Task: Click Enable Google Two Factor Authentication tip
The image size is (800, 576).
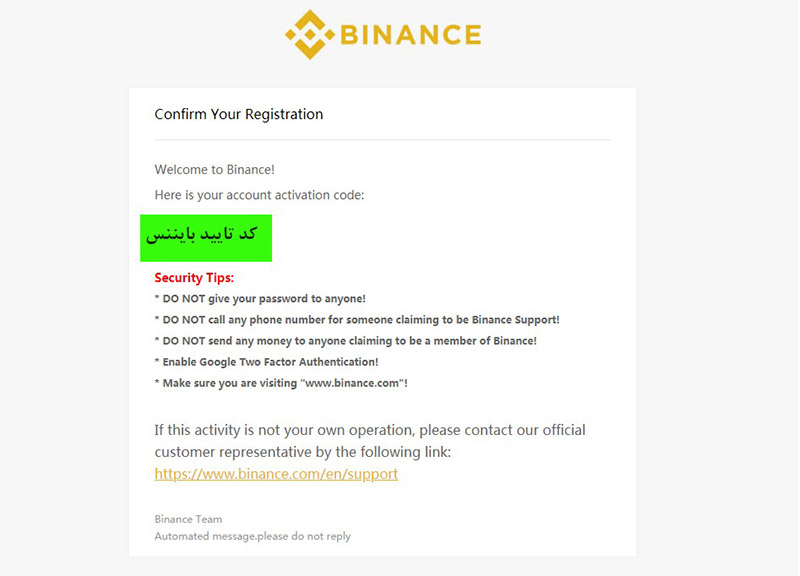Action: pos(266,362)
